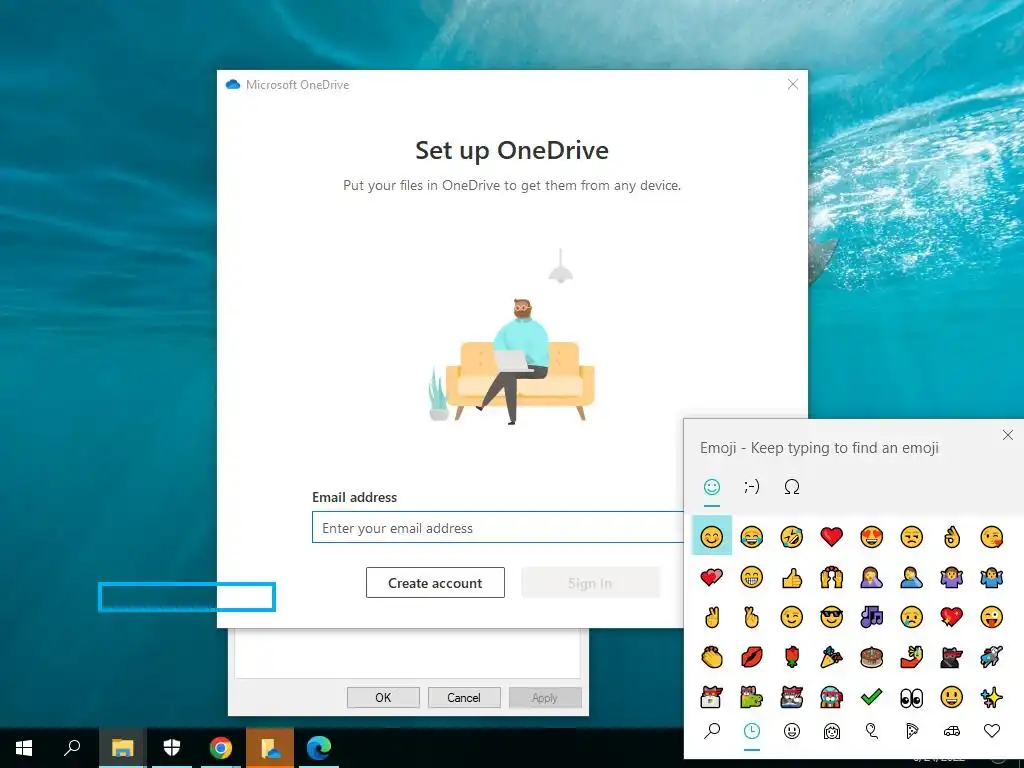
Task: Insert the man facepalming emoji
Action: point(912,577)
